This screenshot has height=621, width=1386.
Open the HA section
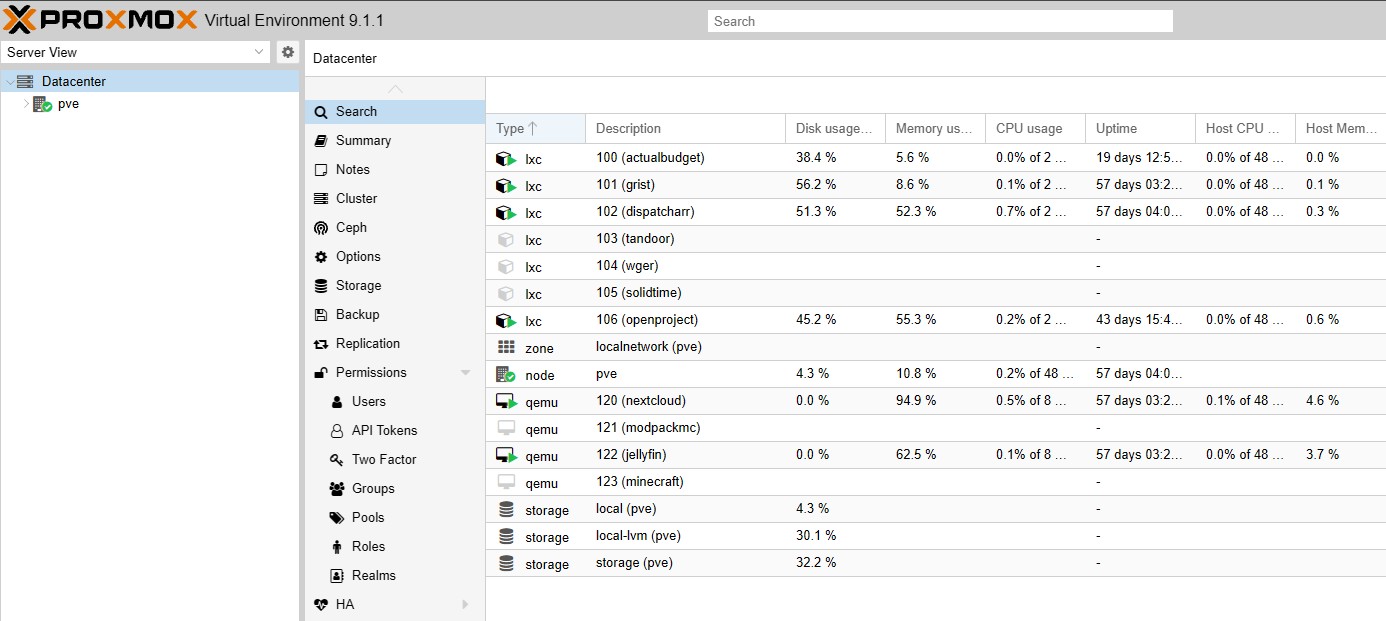[395, 605]
